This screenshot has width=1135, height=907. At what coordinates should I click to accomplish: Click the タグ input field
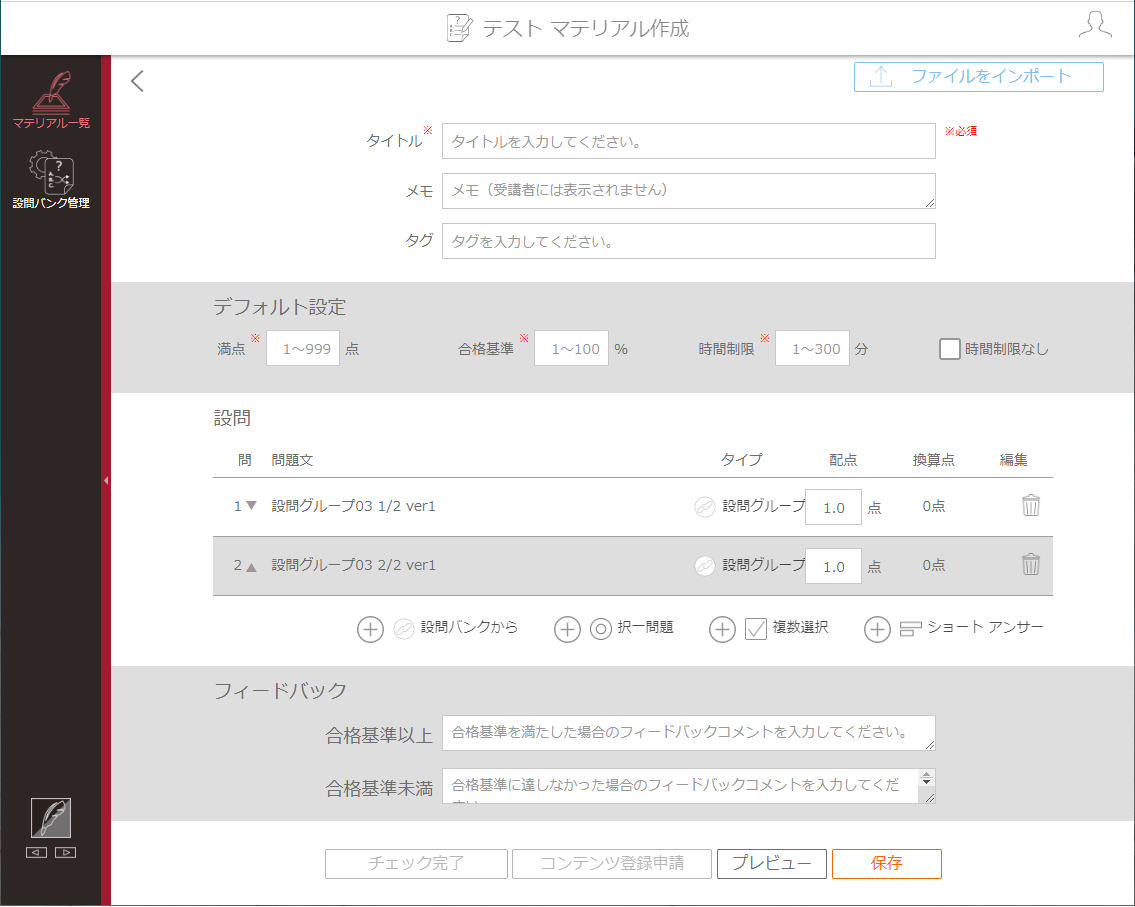688,241
